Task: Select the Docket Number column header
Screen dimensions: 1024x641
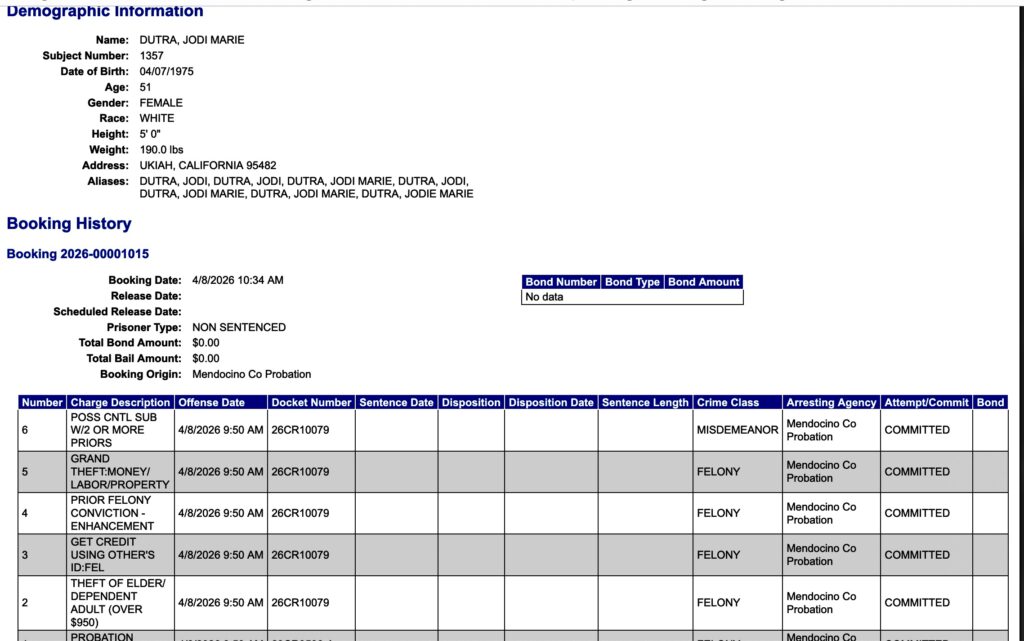Action: (311, 403)
